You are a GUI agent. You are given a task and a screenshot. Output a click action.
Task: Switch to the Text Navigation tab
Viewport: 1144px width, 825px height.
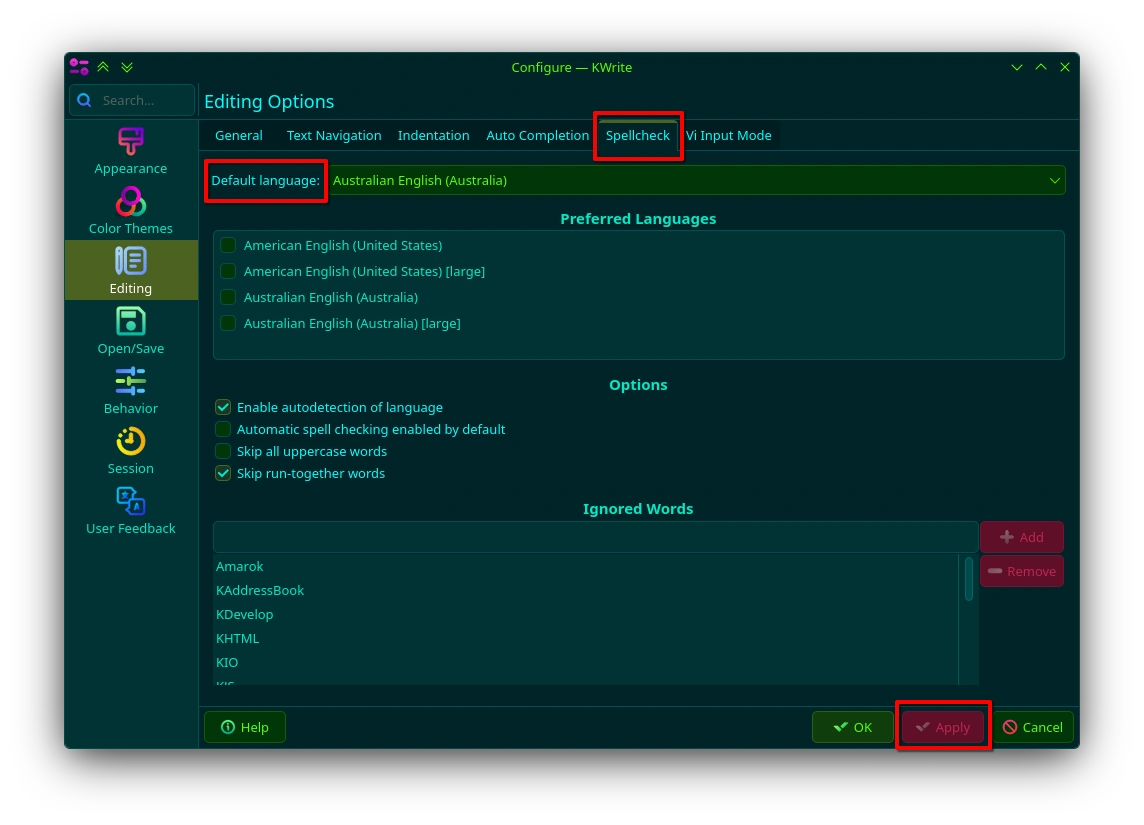(x=333, y=135)
